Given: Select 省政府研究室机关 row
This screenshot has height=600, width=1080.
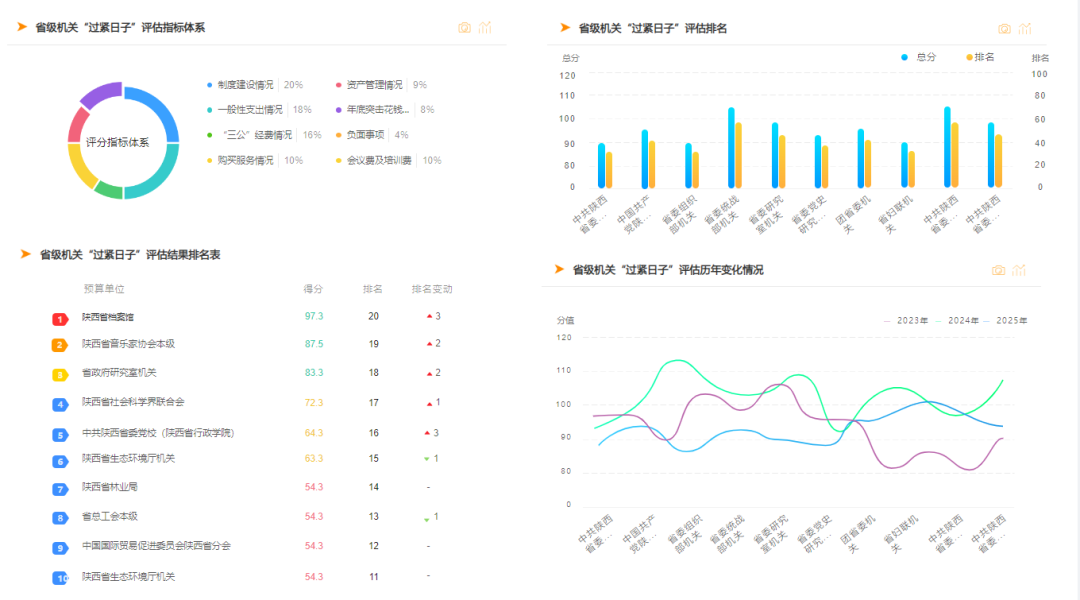Looking at the screenshot, I should pos(251,373).
